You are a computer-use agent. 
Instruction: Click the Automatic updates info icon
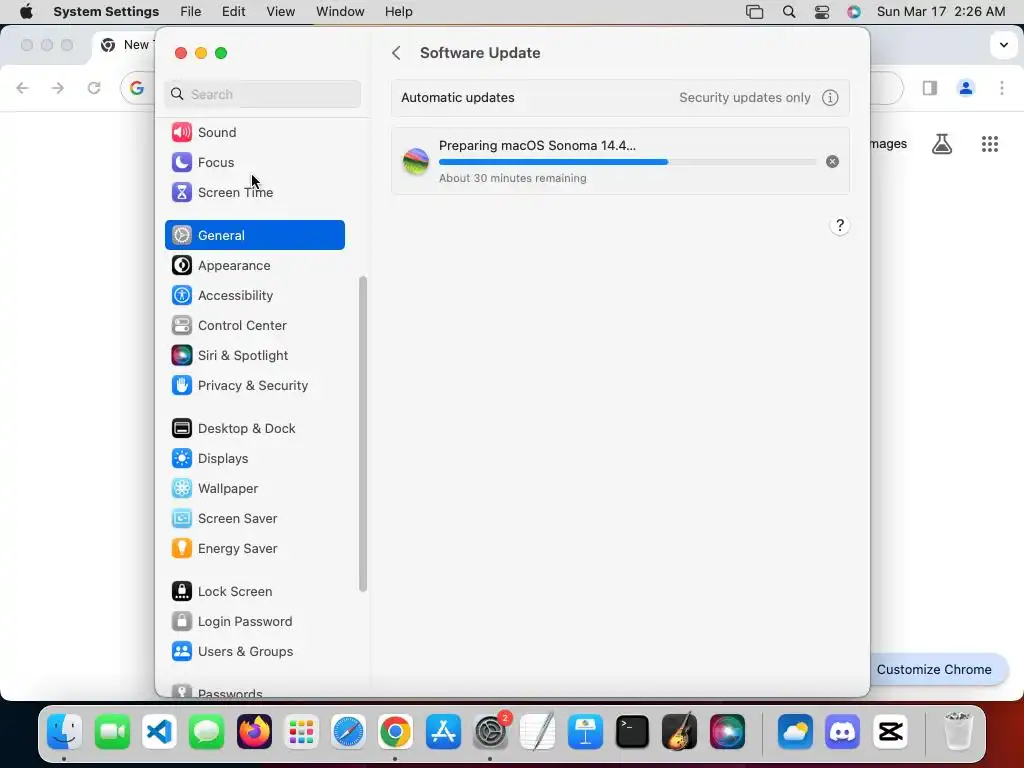click(830, 98)
